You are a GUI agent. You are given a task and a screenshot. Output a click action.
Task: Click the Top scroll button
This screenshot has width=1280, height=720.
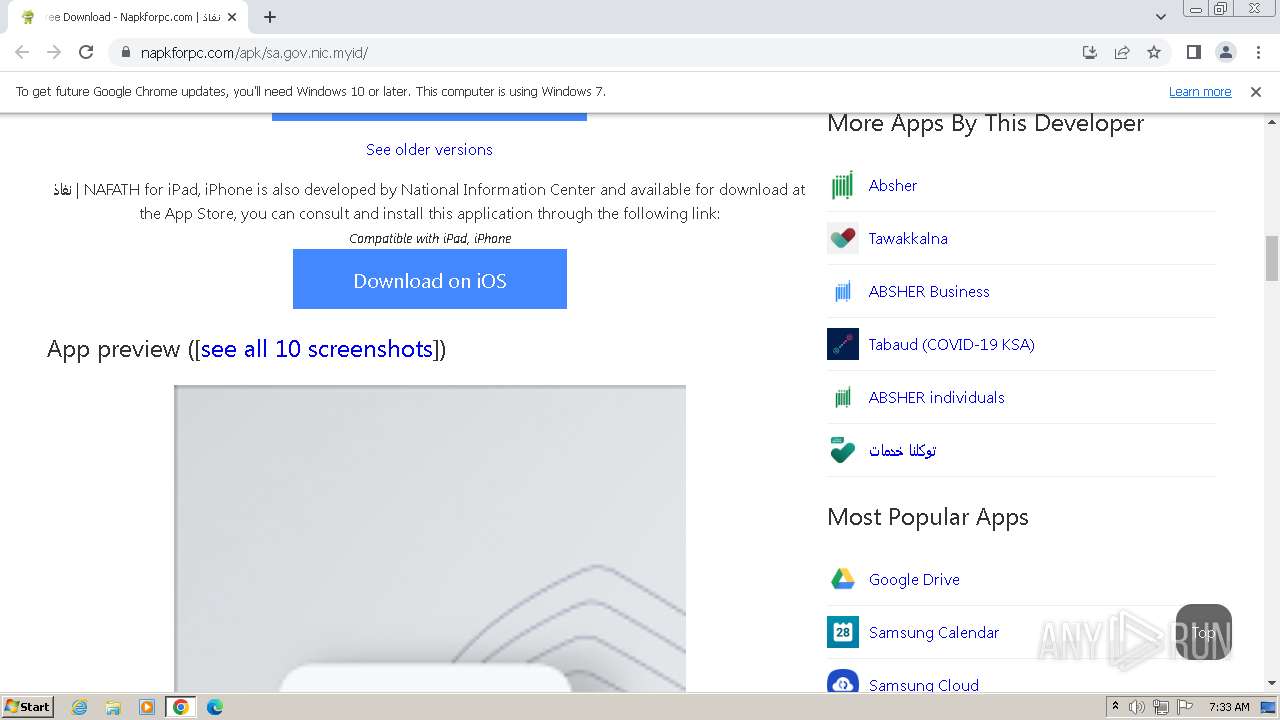(x=1204, y=632)
